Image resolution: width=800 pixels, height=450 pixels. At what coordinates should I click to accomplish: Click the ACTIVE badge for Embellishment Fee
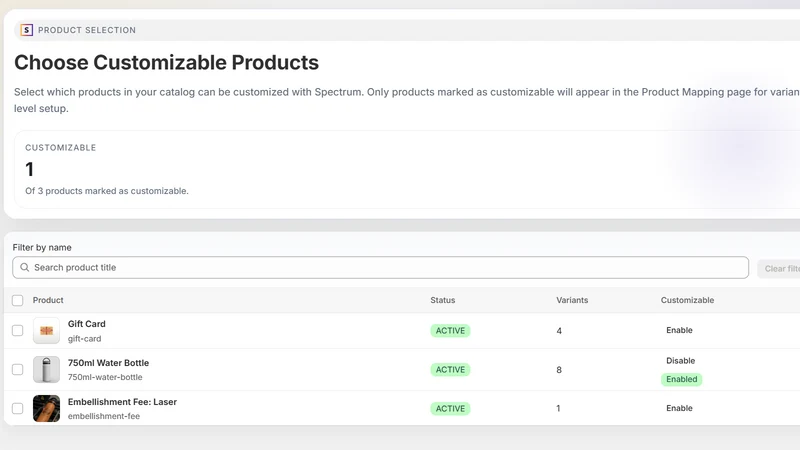(450, 408)
